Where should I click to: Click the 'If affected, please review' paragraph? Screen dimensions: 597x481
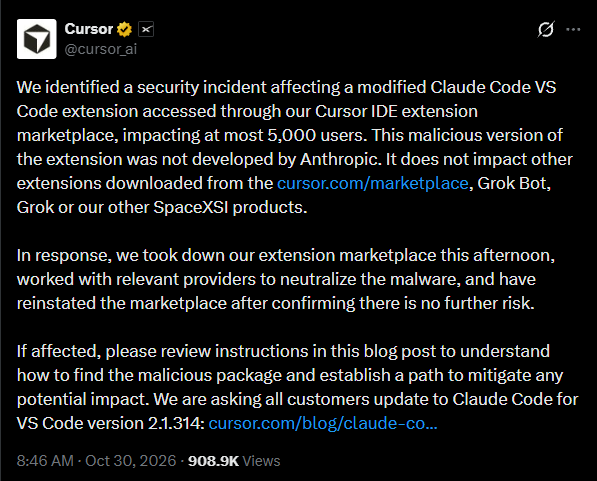pos(297,387)
